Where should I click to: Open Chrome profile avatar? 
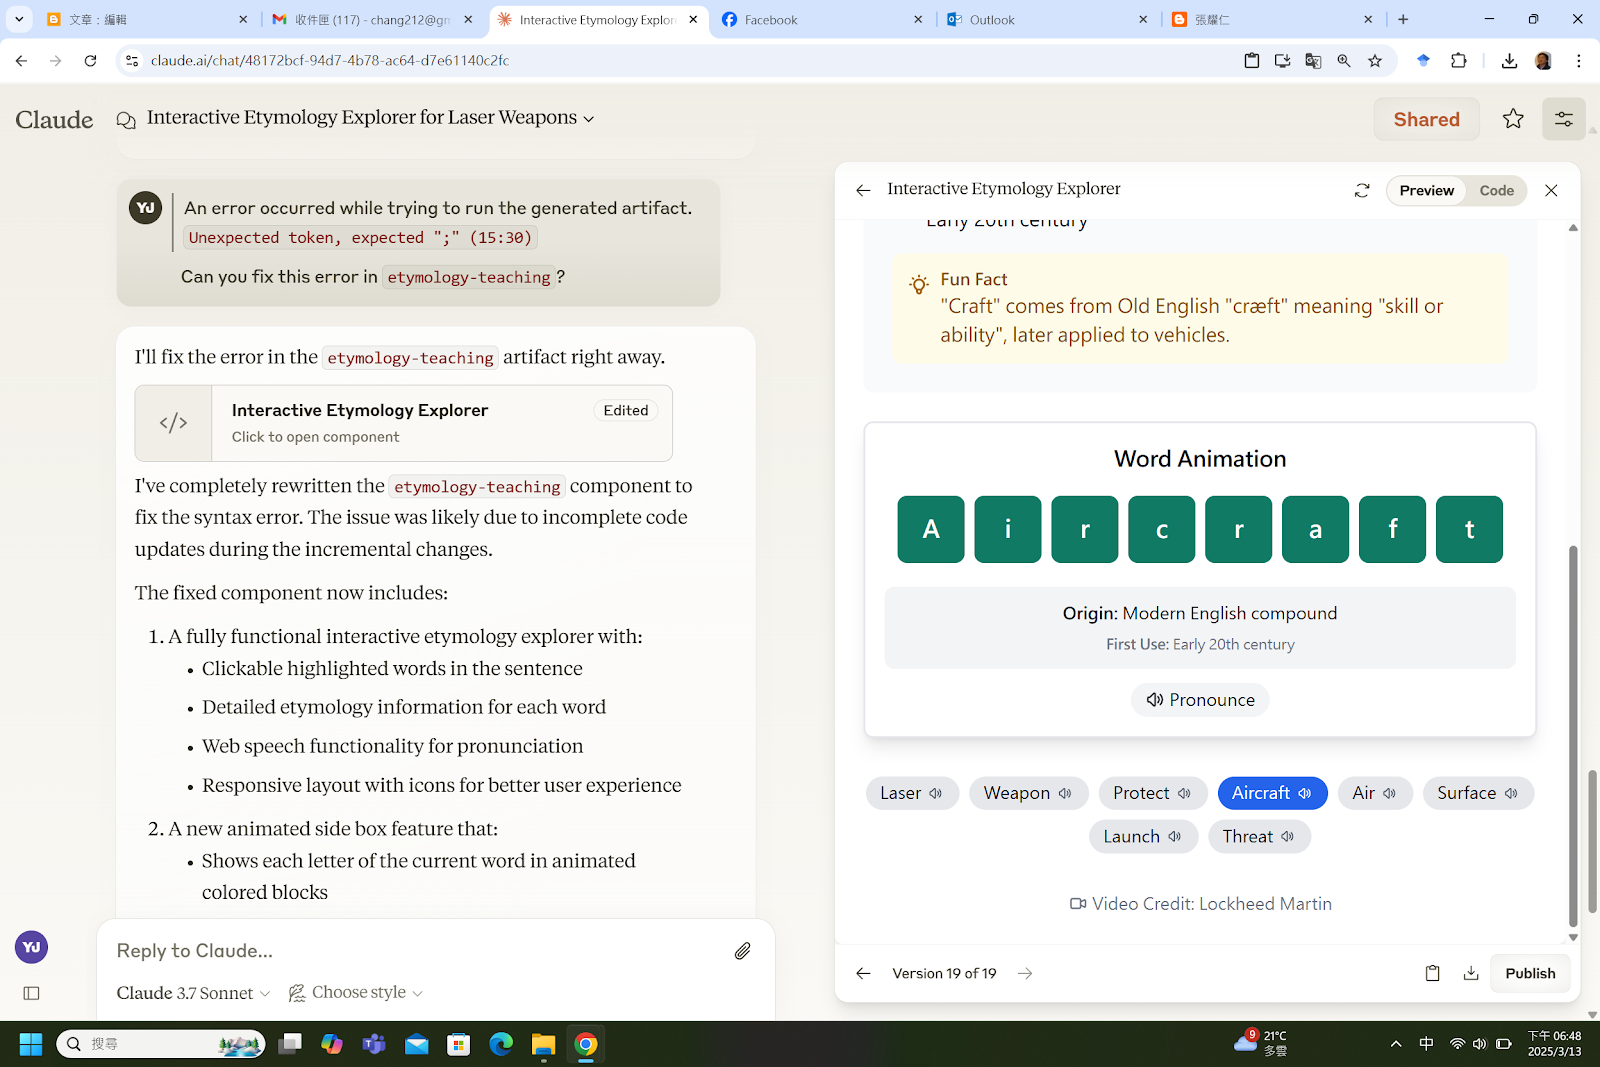(x=1543, y=61)
